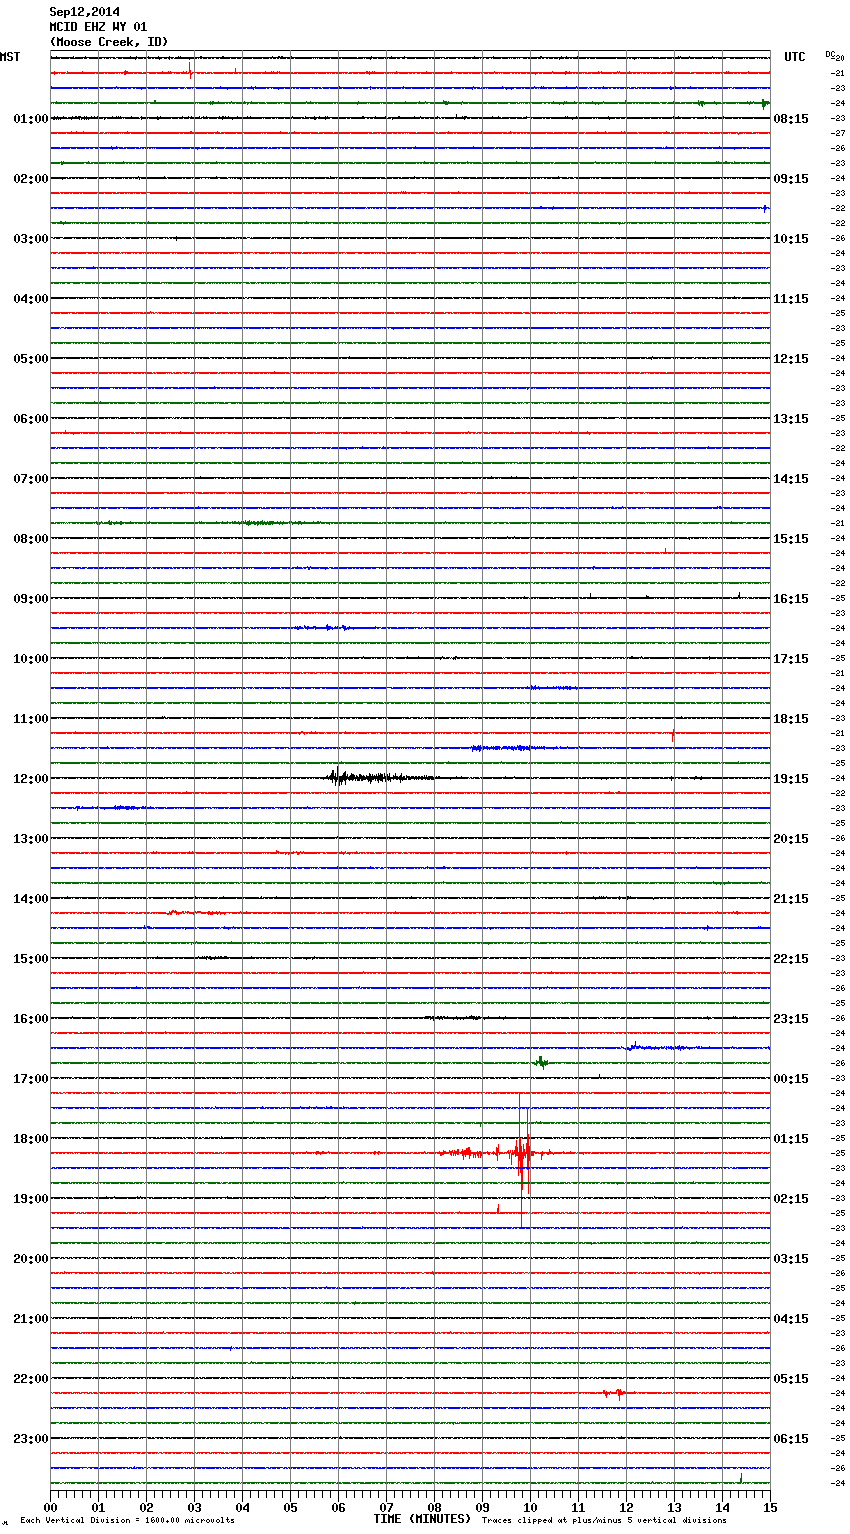This screenshot has width=850, height=1534.
Task: Select the 13:15 UTC time label
Action: click(x=791, y=419)
